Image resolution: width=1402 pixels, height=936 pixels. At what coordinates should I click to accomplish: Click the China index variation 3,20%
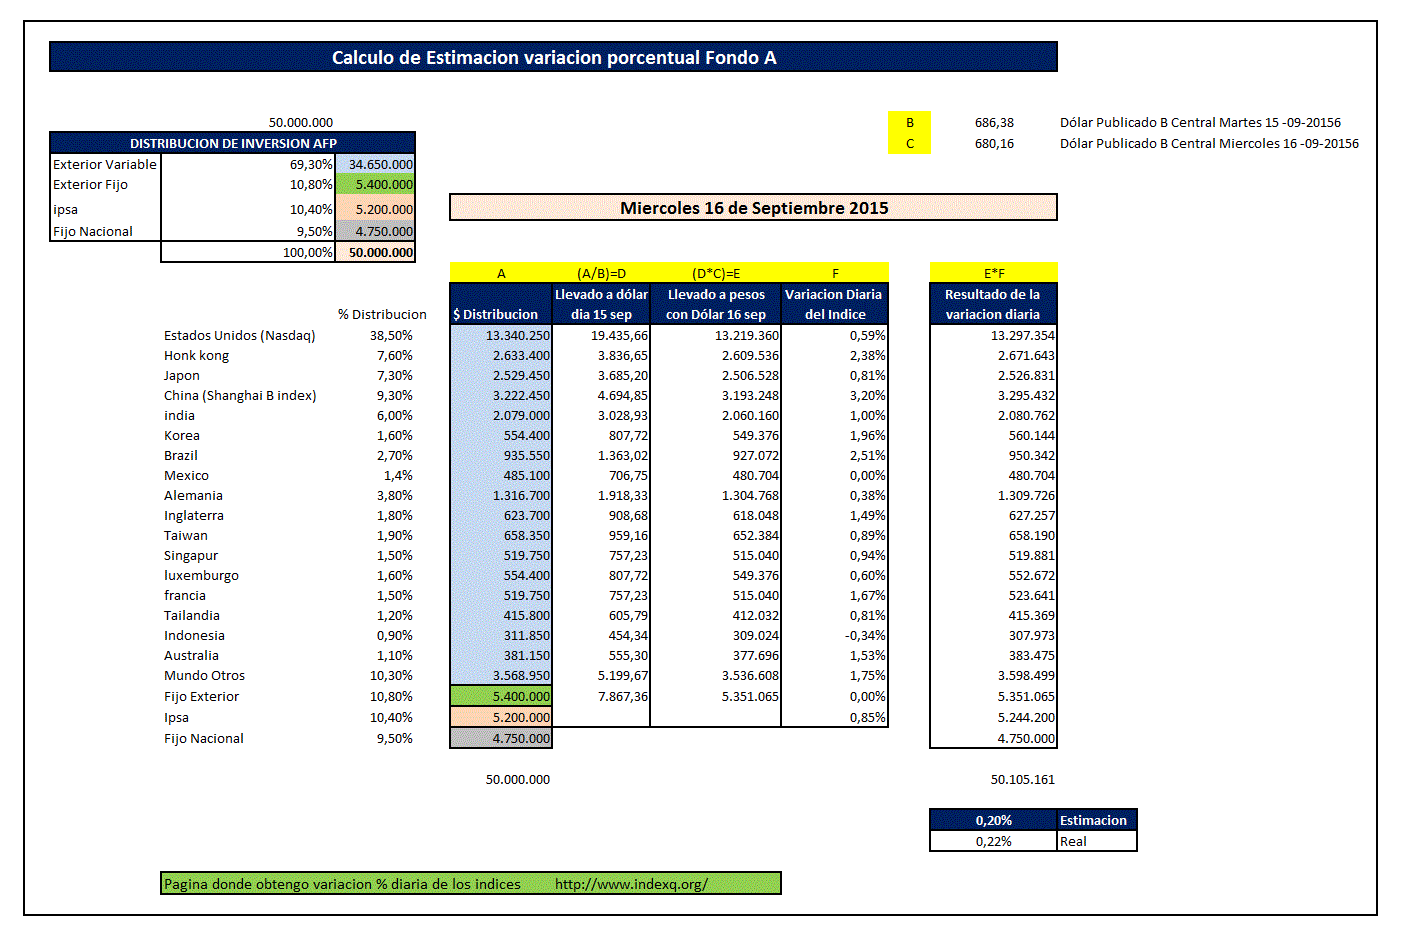[867, 396]
